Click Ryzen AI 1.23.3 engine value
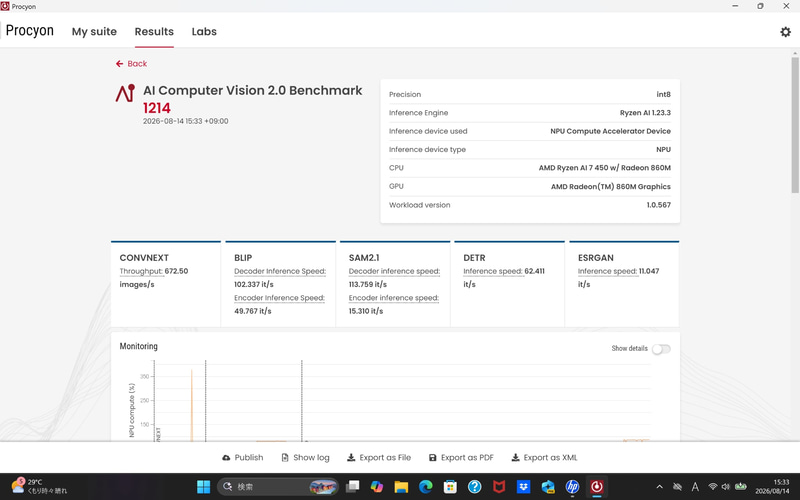 coord(645,113)
